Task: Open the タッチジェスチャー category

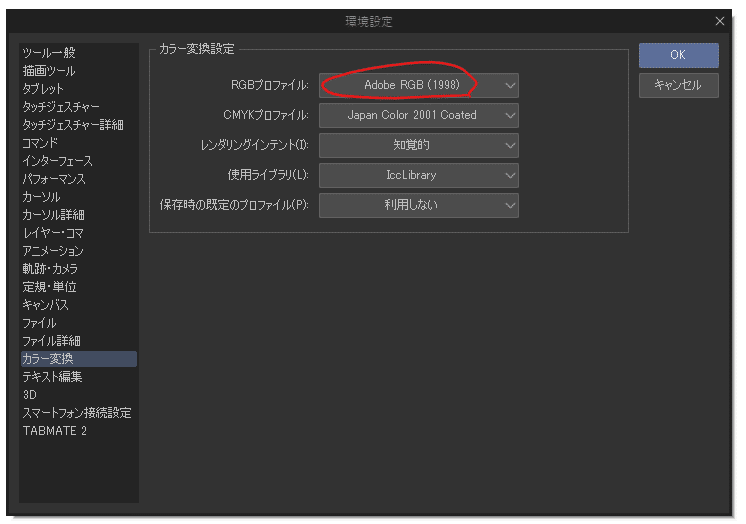Action: click(x=79, y=107)
